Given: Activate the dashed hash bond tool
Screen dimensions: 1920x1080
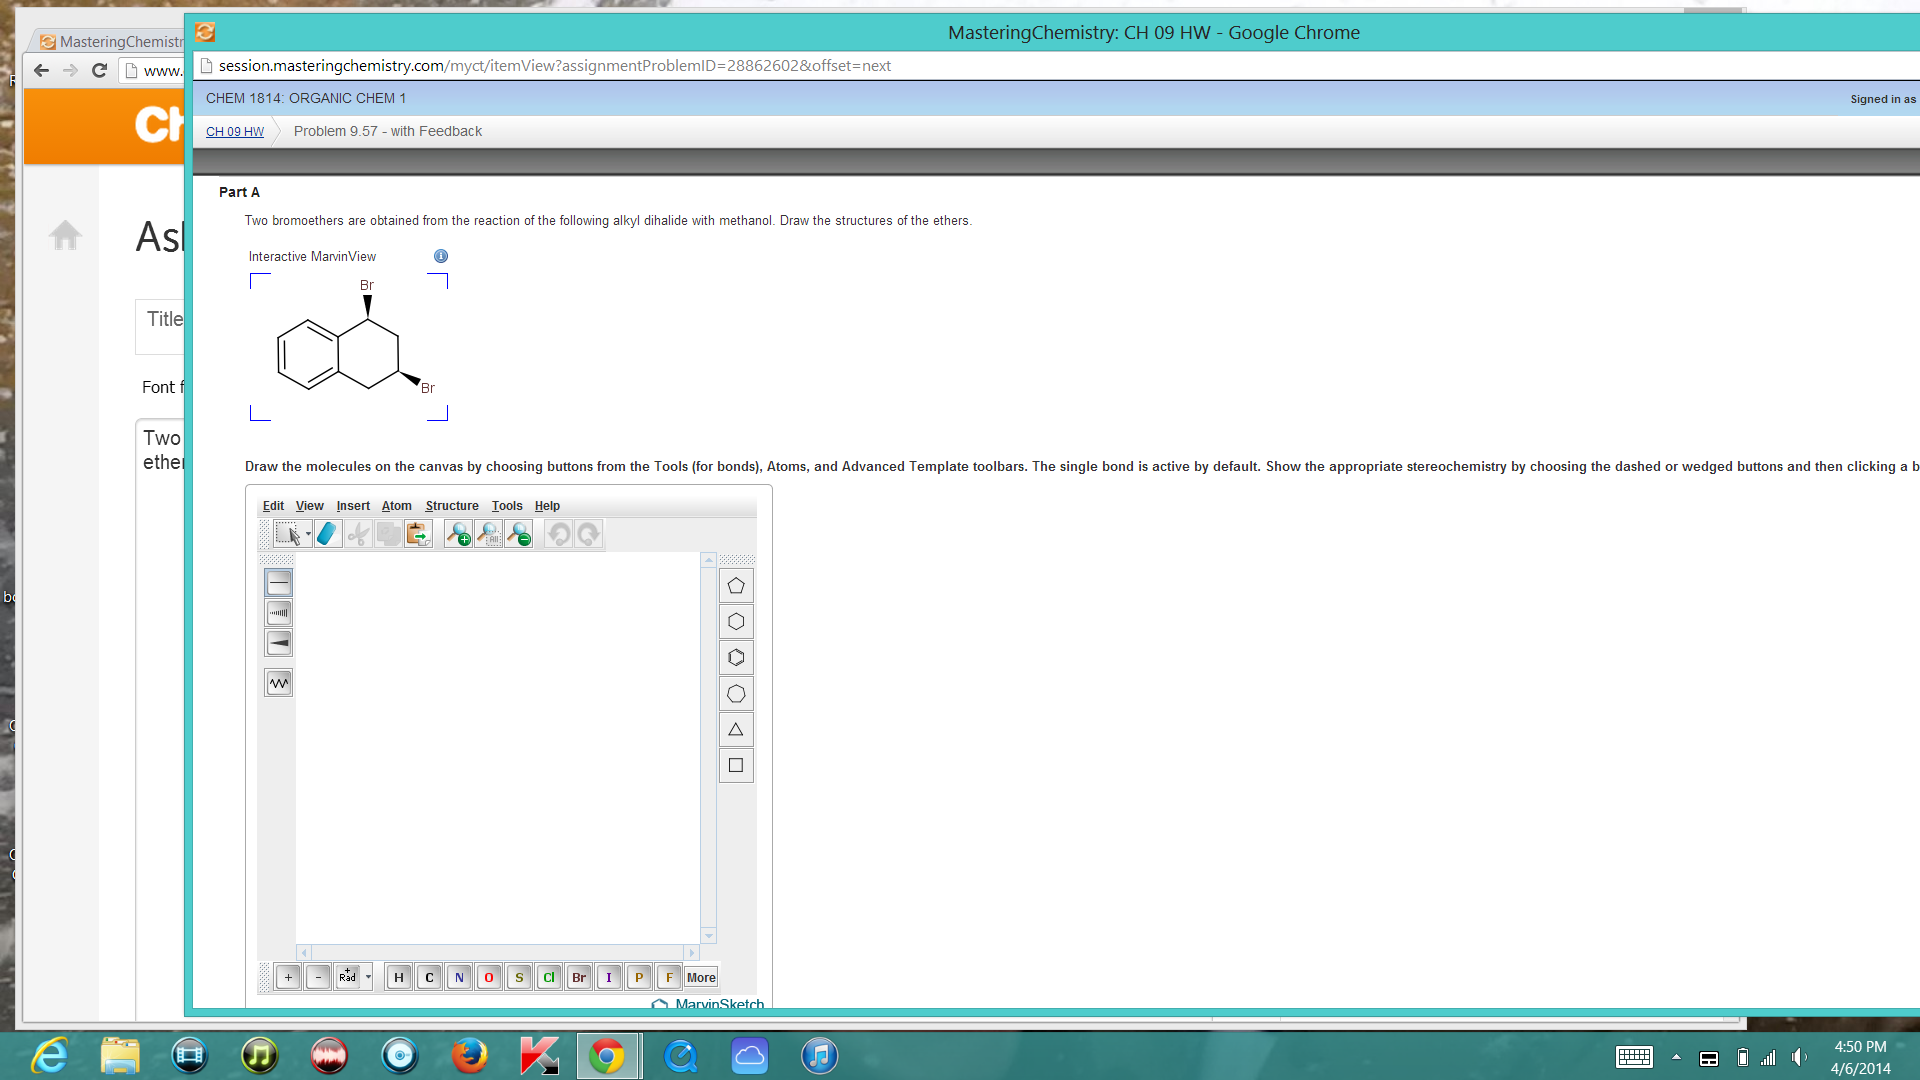Looking at the screenshot, I should [x=279, y=613].
